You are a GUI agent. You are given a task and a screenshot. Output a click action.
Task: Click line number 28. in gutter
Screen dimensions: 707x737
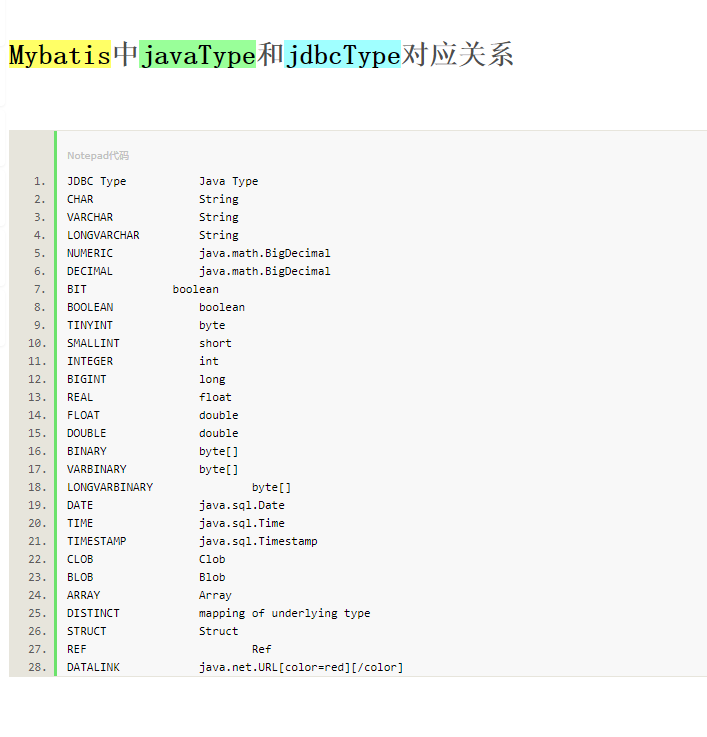[x=37, y=667]
